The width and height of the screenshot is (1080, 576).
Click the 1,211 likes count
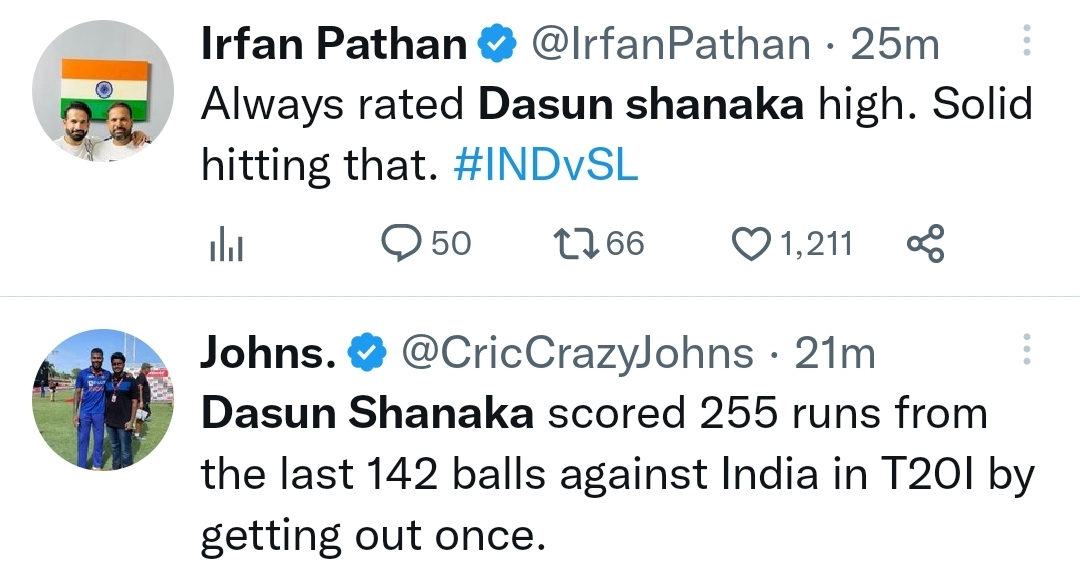[816, 243]
